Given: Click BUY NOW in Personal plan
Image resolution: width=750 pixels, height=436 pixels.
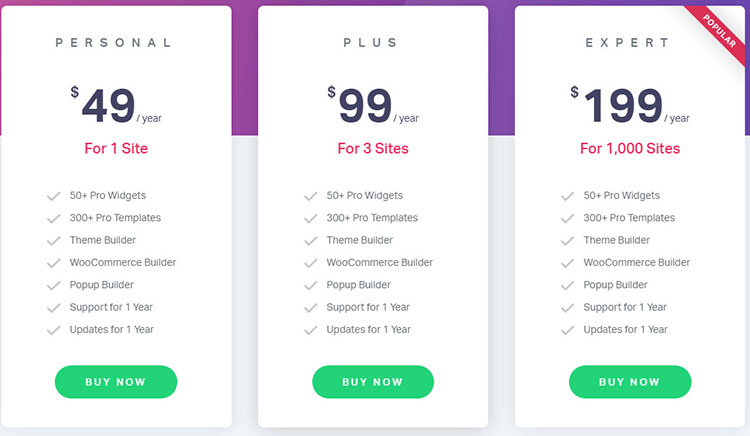Looking at the screenshot, I should click(x=115, y=382).
